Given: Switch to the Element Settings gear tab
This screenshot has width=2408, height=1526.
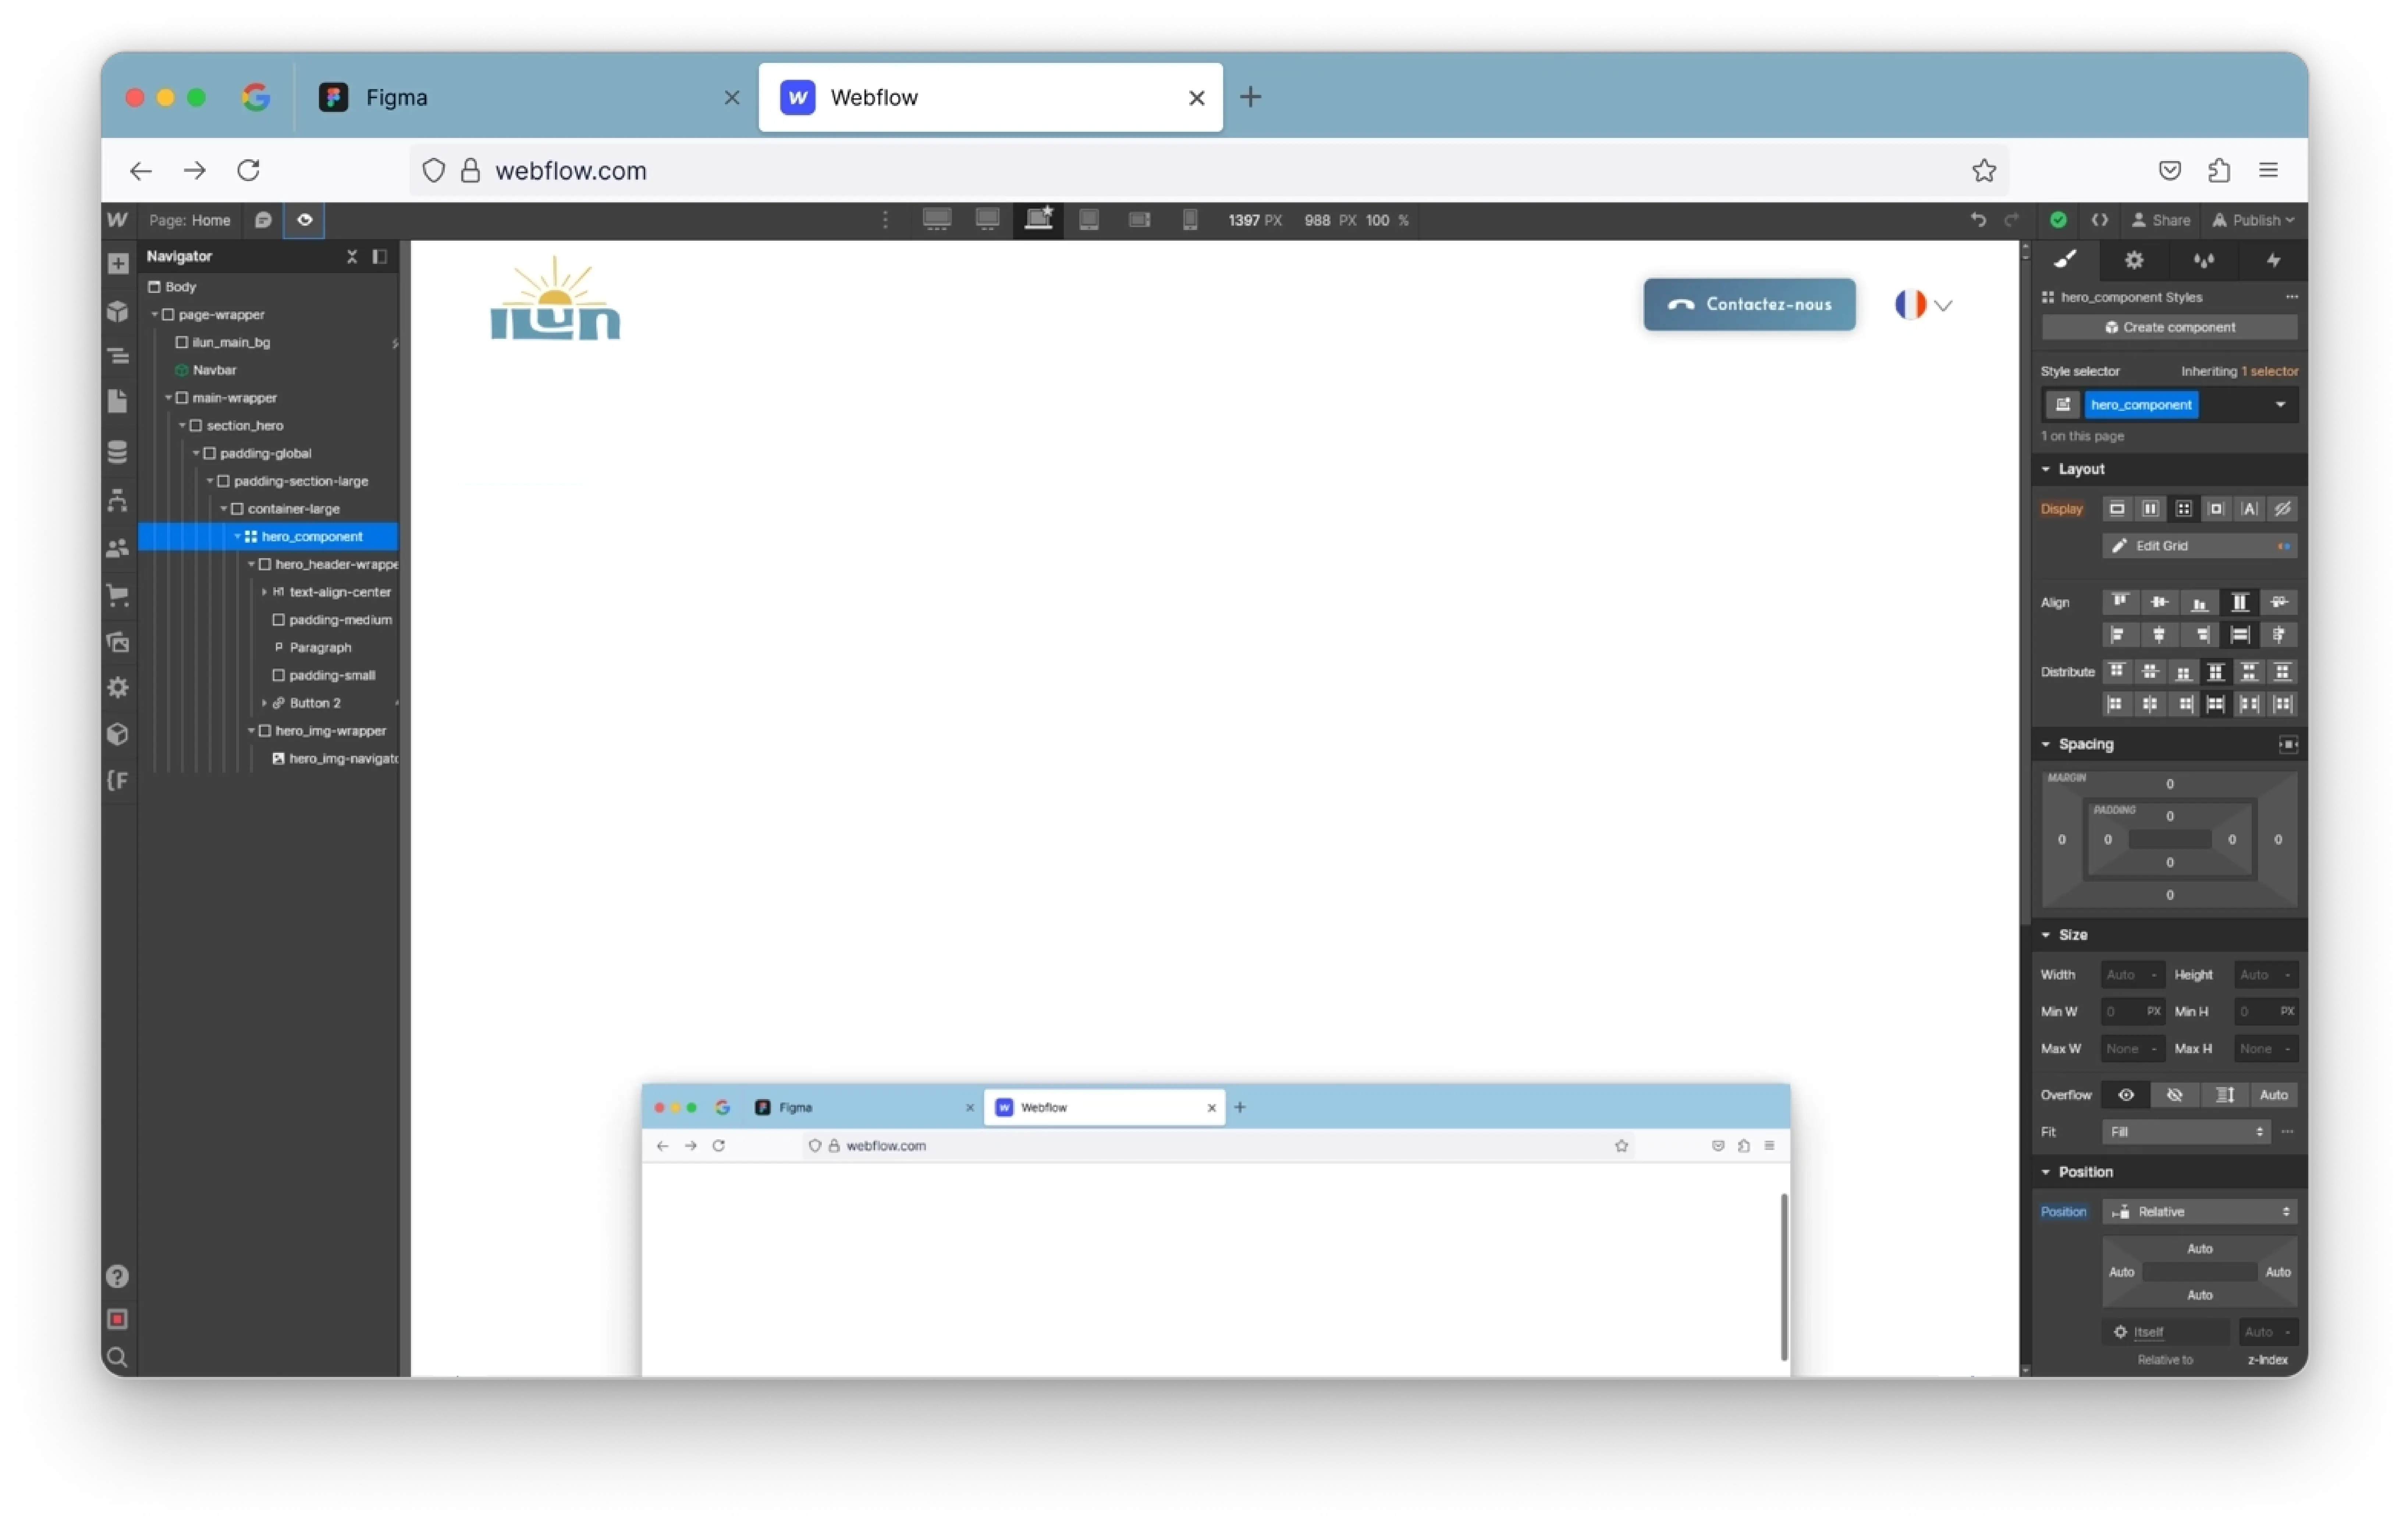Looking at the screenshot, I should point(2134,260).
